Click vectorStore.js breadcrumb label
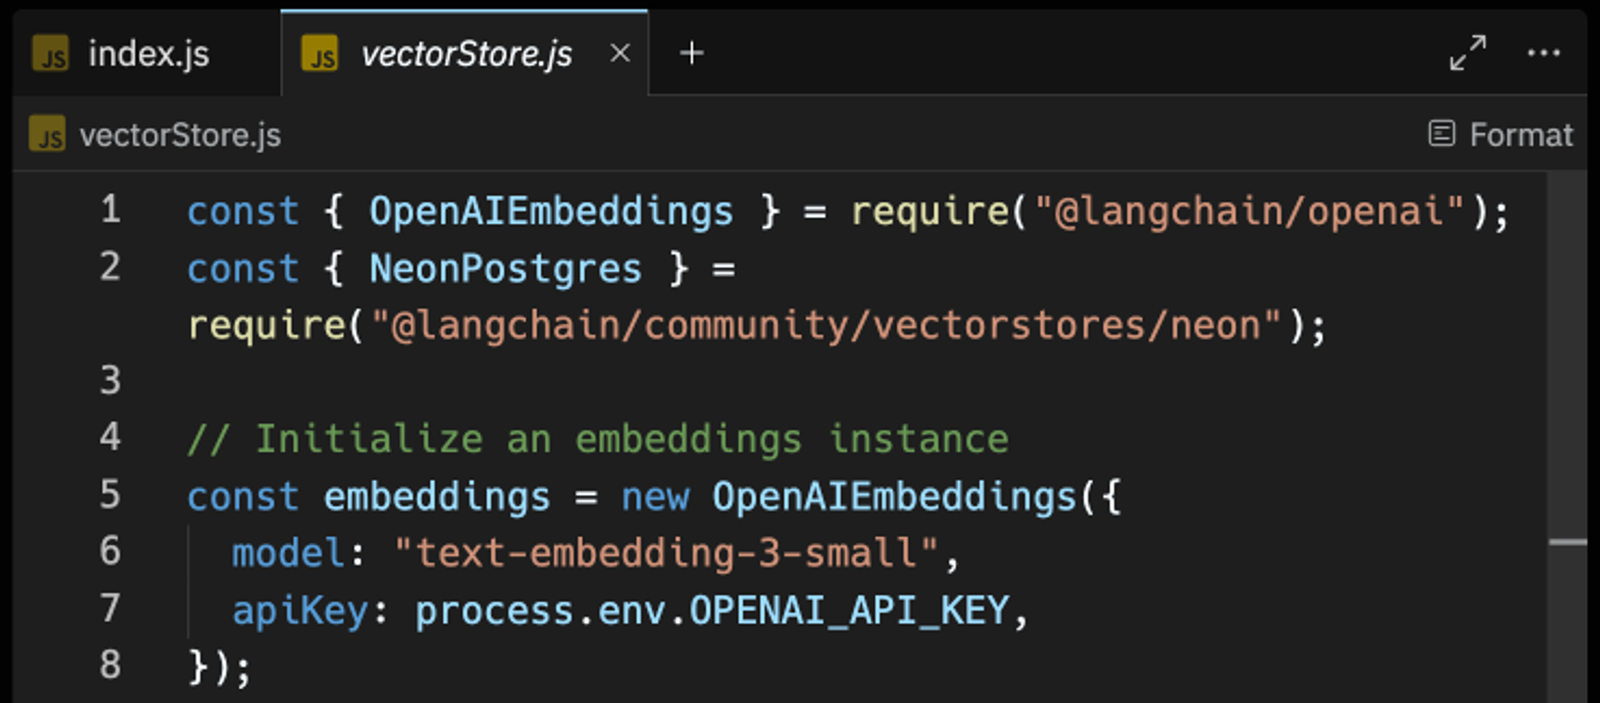 tap(180, 135)
